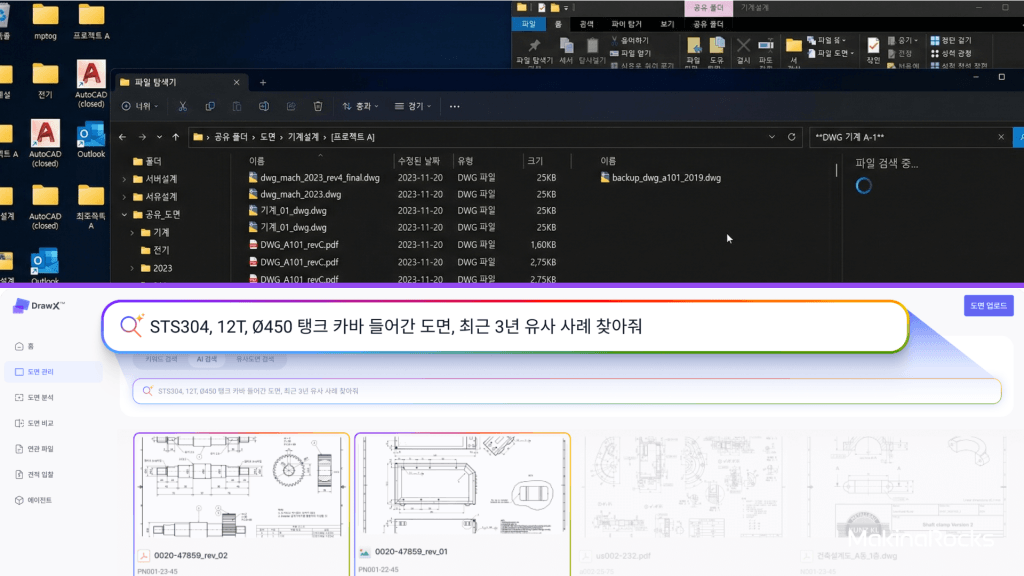Click the 도면 업로드 button
1024x576 pixels.
[x=988, y=306]
